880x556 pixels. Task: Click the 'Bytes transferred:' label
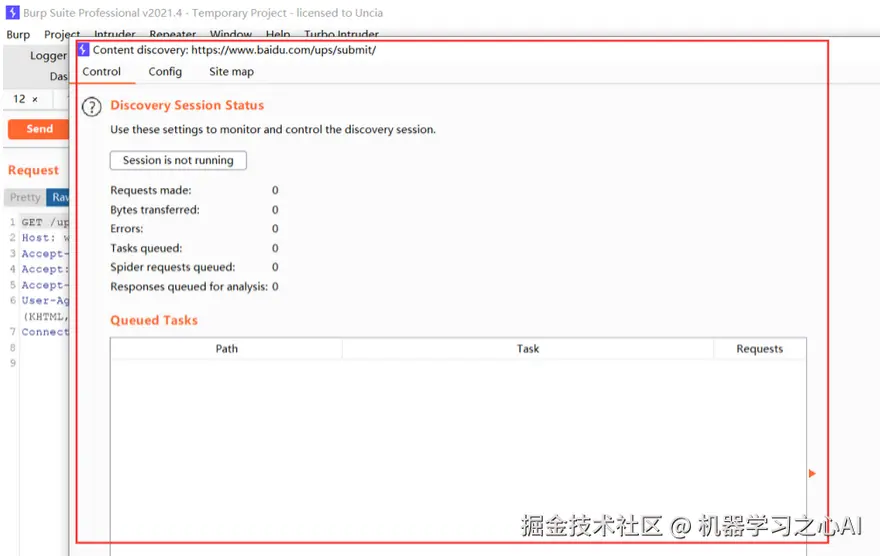154,210
